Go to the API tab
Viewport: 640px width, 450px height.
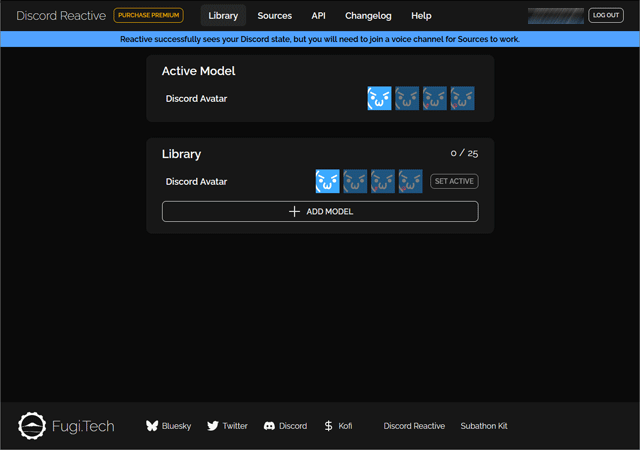(x=318, y=16)
